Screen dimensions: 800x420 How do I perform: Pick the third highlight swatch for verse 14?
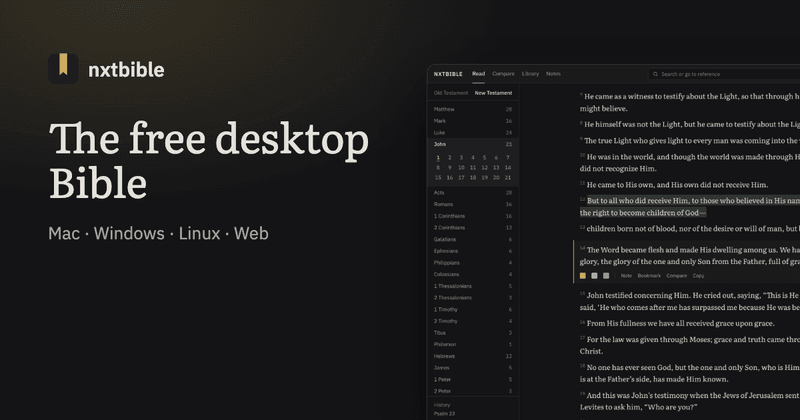606,276
